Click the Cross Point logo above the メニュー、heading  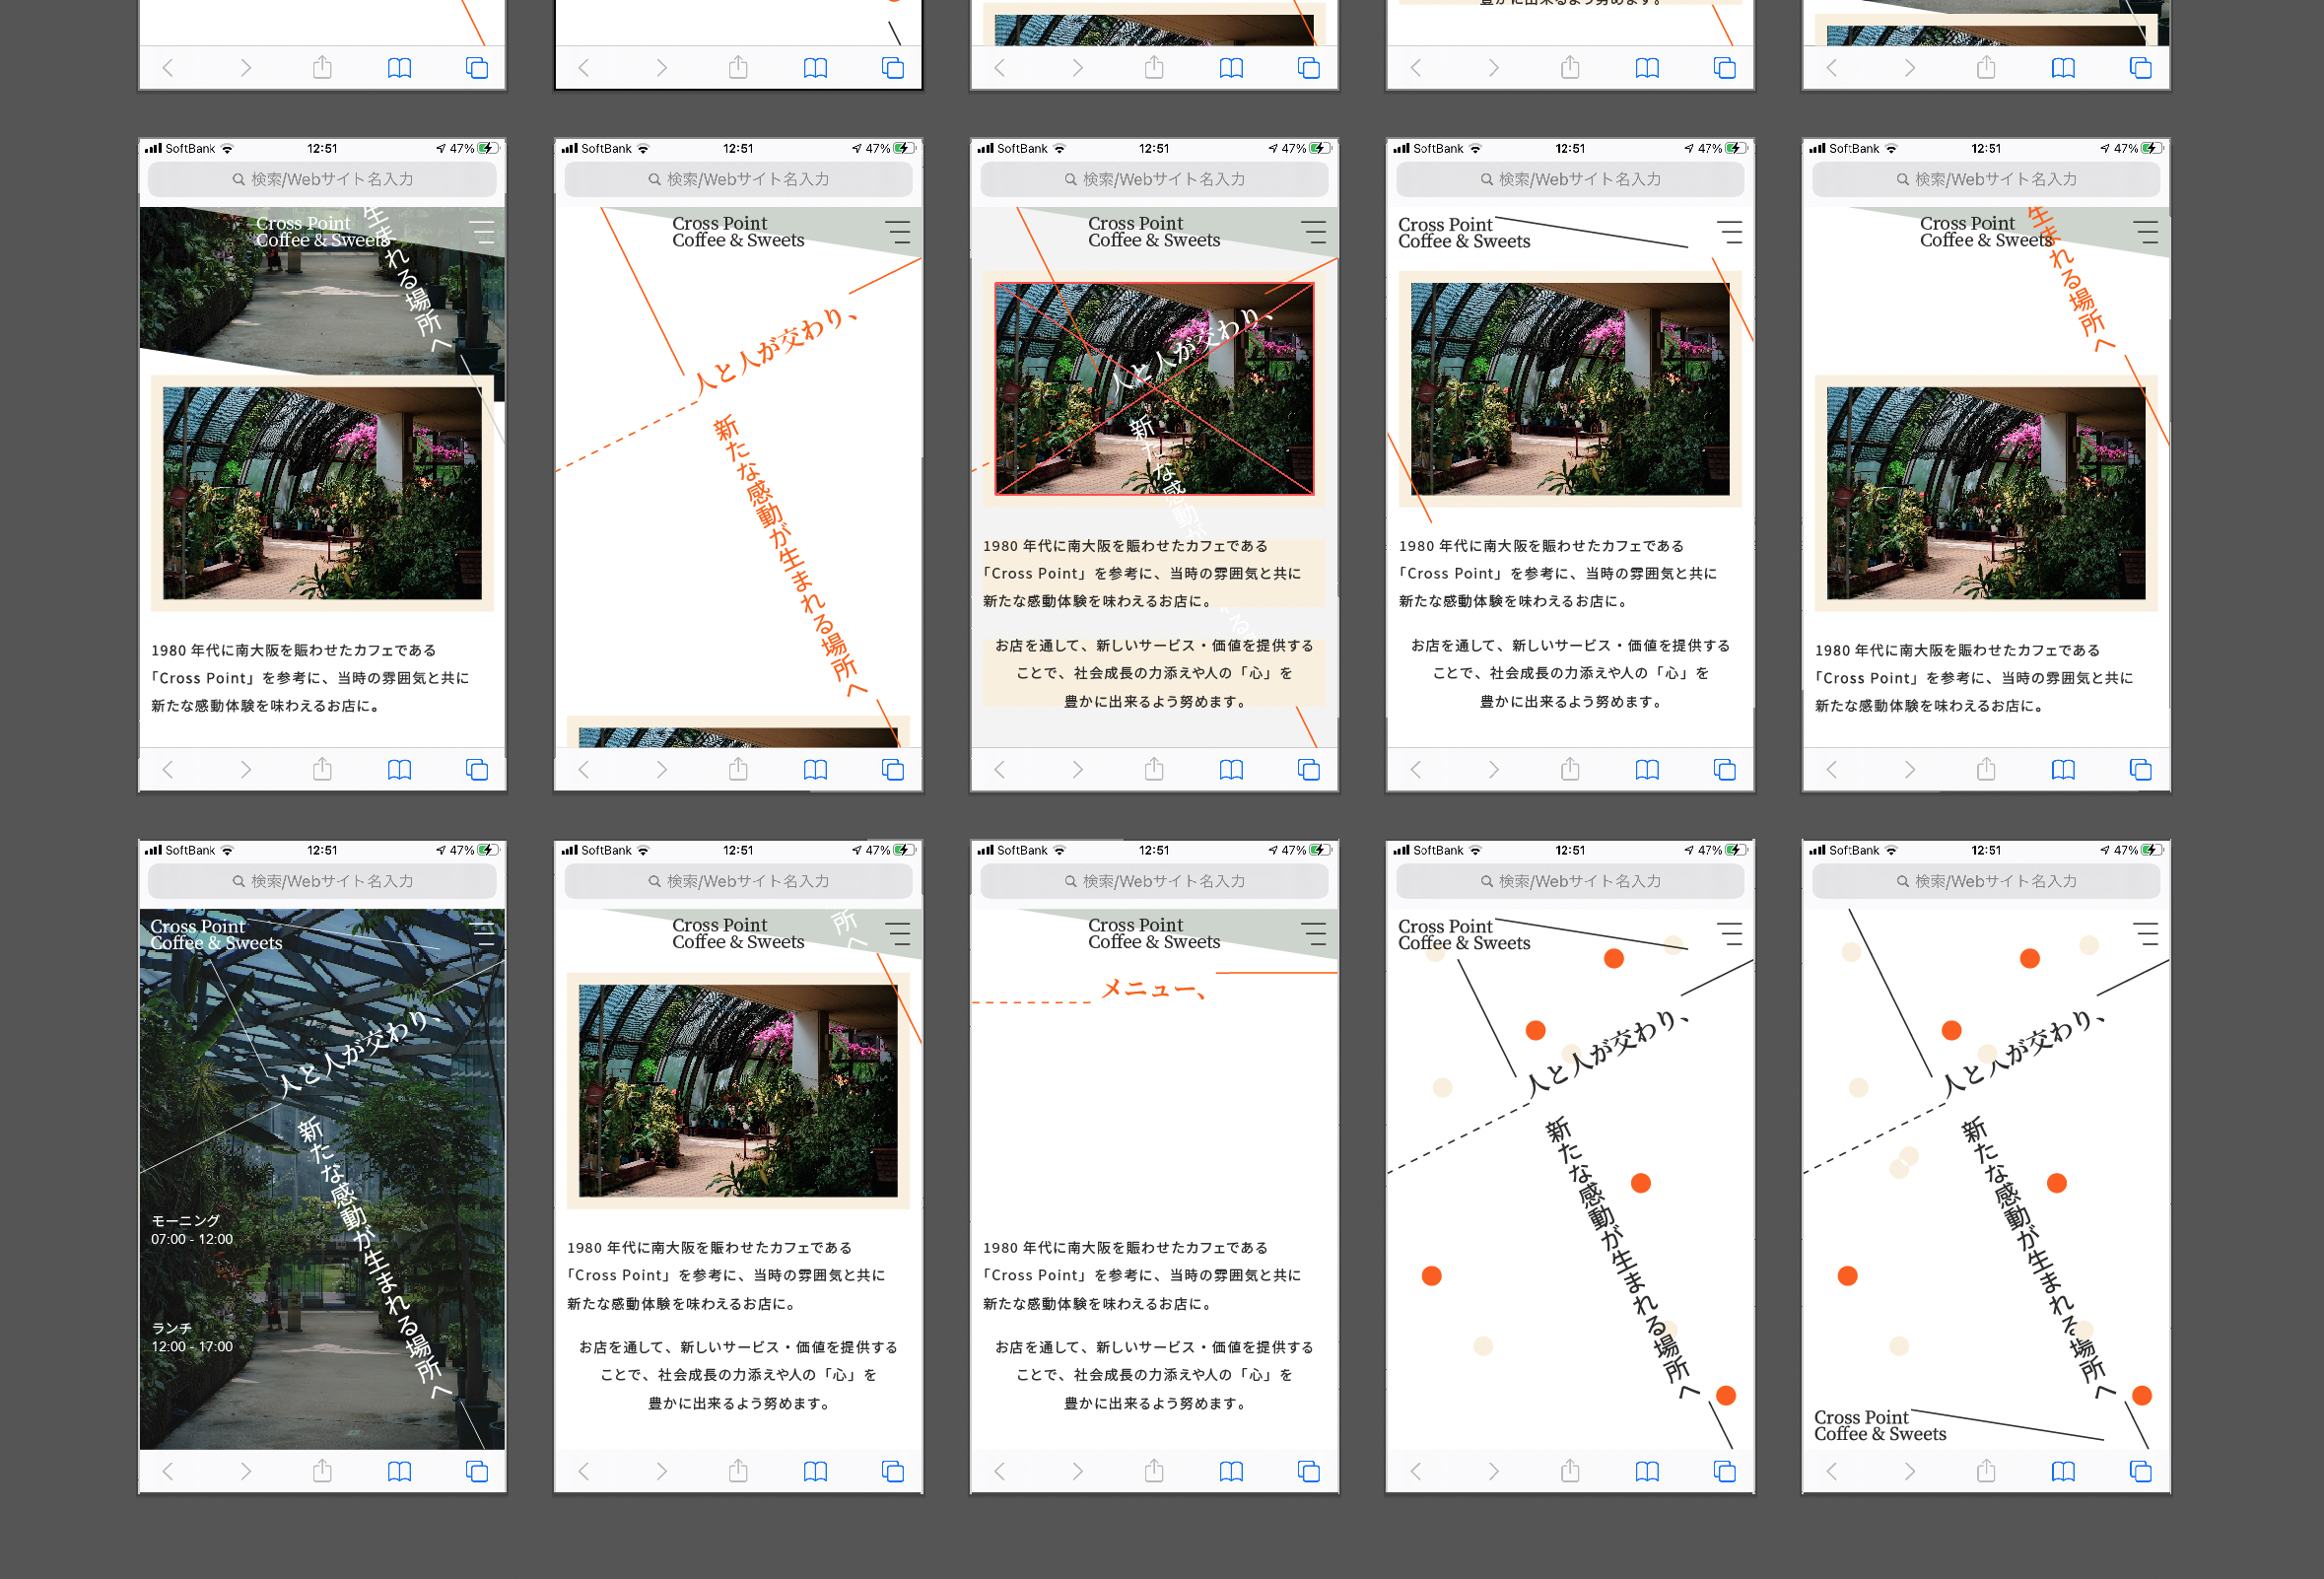click(x=1153, y=933)
